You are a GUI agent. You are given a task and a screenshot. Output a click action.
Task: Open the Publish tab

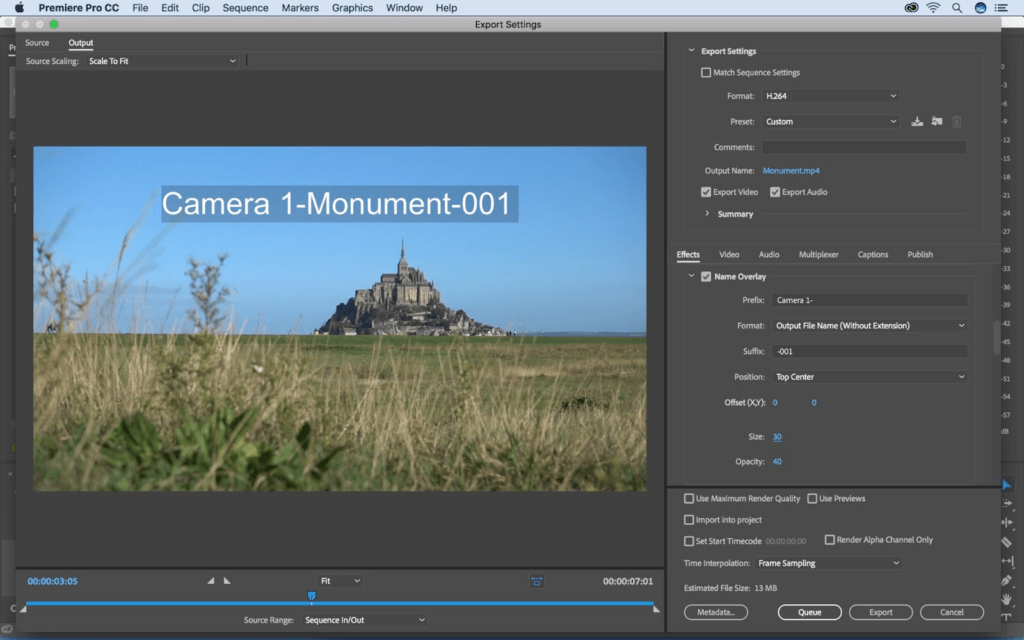pos(920,255)
